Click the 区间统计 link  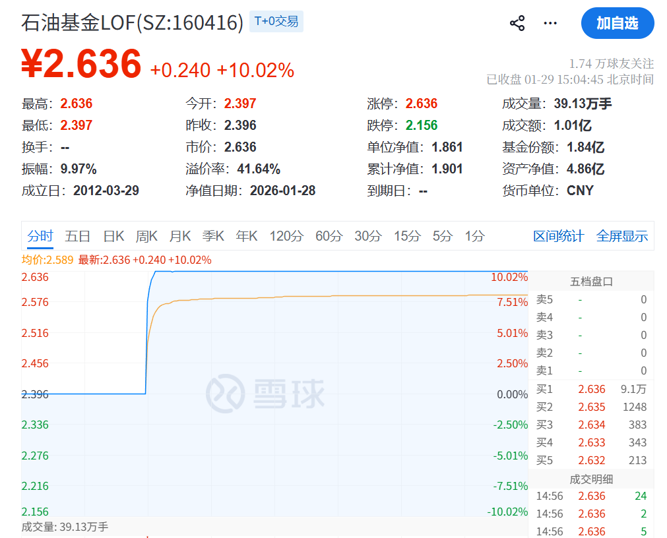tap(558, 236)
